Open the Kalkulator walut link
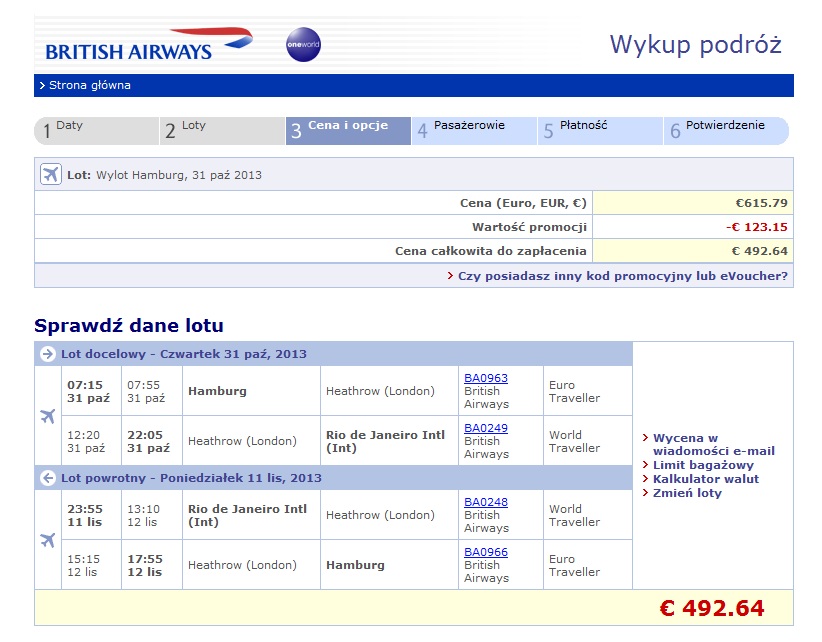The image size is (822, 642). click(x=706, y=478)
